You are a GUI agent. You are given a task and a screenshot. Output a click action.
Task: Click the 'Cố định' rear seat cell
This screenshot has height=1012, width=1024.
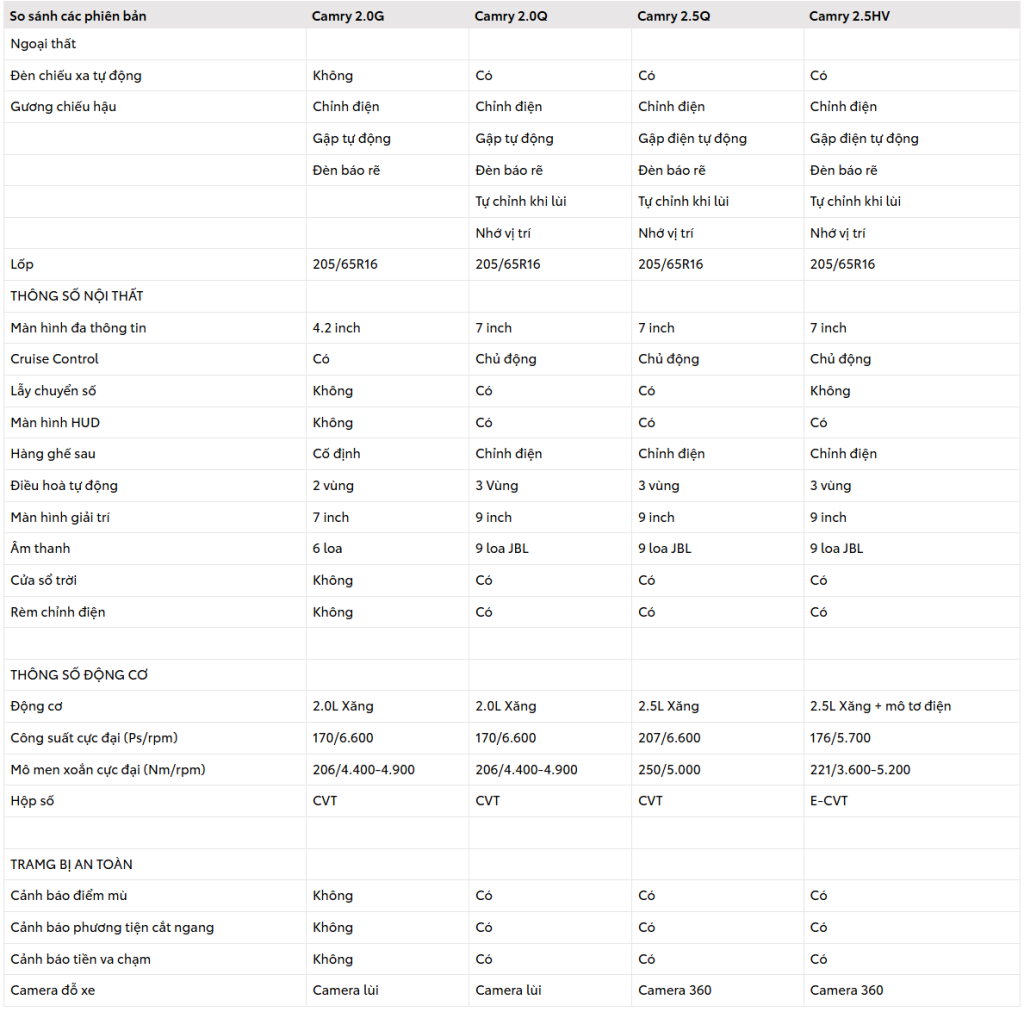coord(336,454)
